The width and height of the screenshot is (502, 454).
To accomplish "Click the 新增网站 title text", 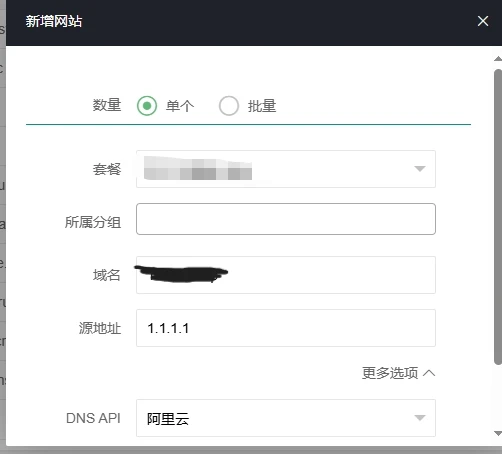I will point(54,21).
